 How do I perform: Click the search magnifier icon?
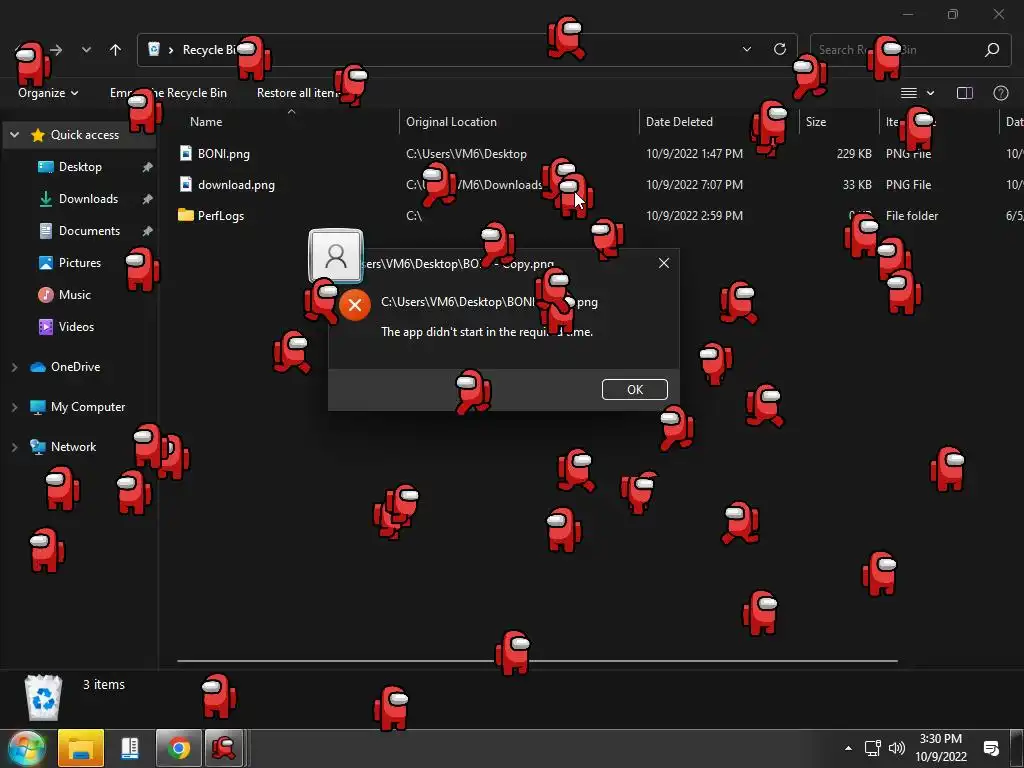click(x=992, y=50)
